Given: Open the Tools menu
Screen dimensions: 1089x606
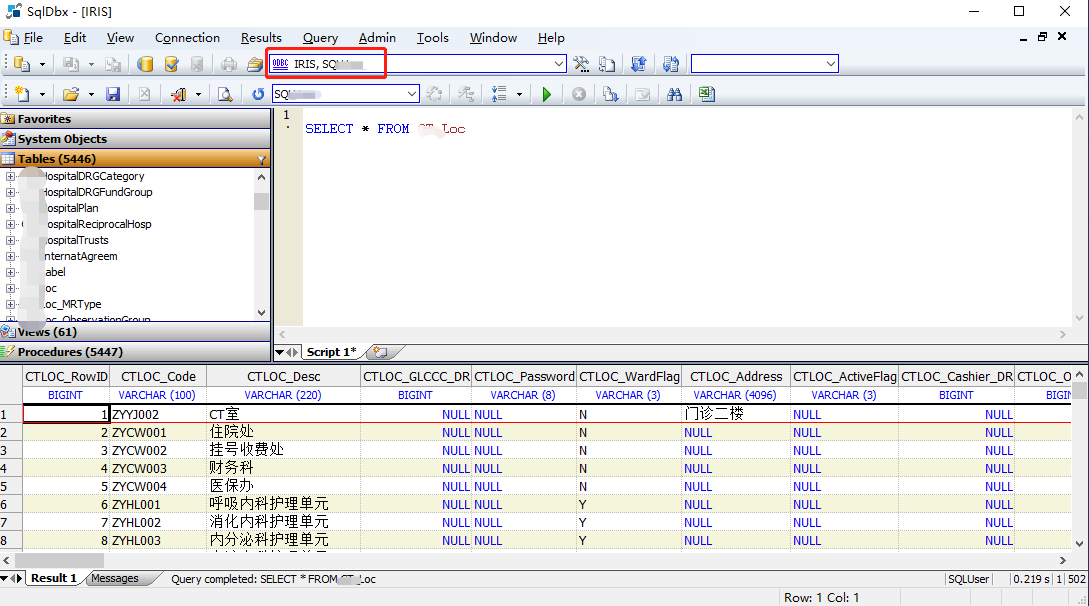Looking at the screenshot, I should pos(432,37).
